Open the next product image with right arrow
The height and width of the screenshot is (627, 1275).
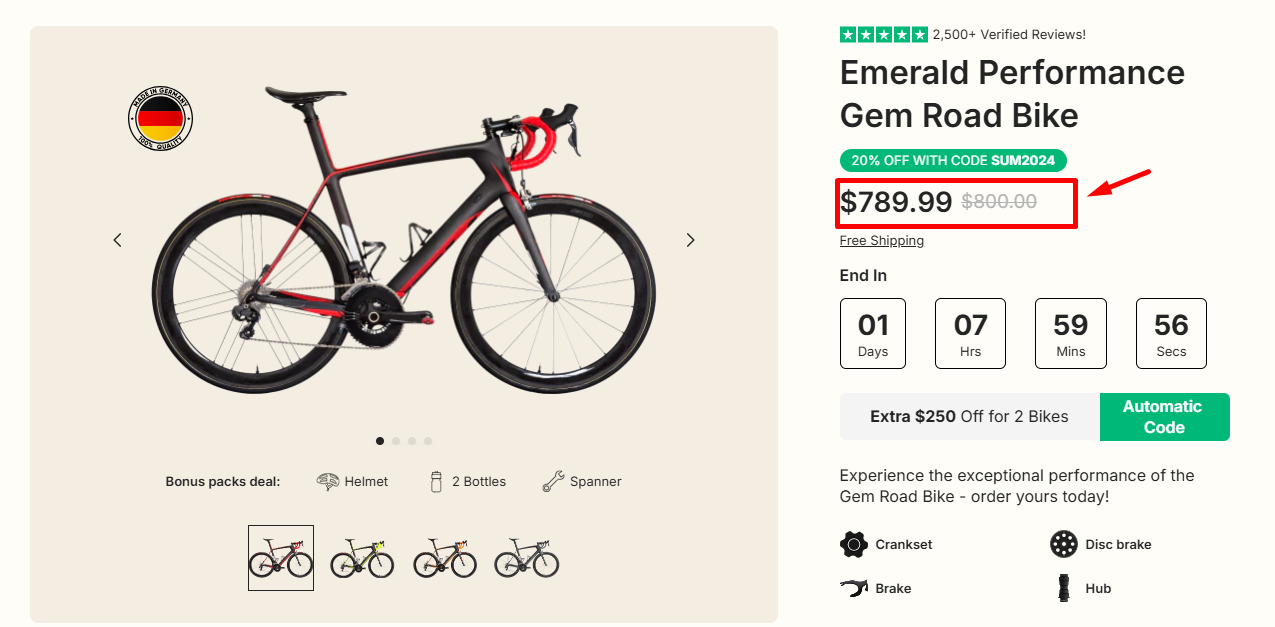click(690, 240)
